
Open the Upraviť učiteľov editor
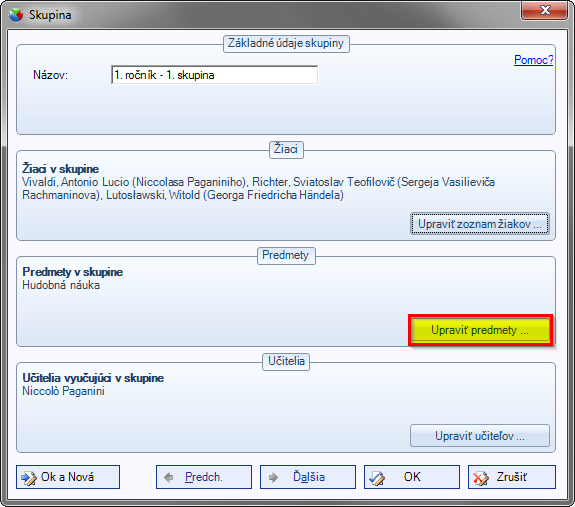[x=480, y=436]
